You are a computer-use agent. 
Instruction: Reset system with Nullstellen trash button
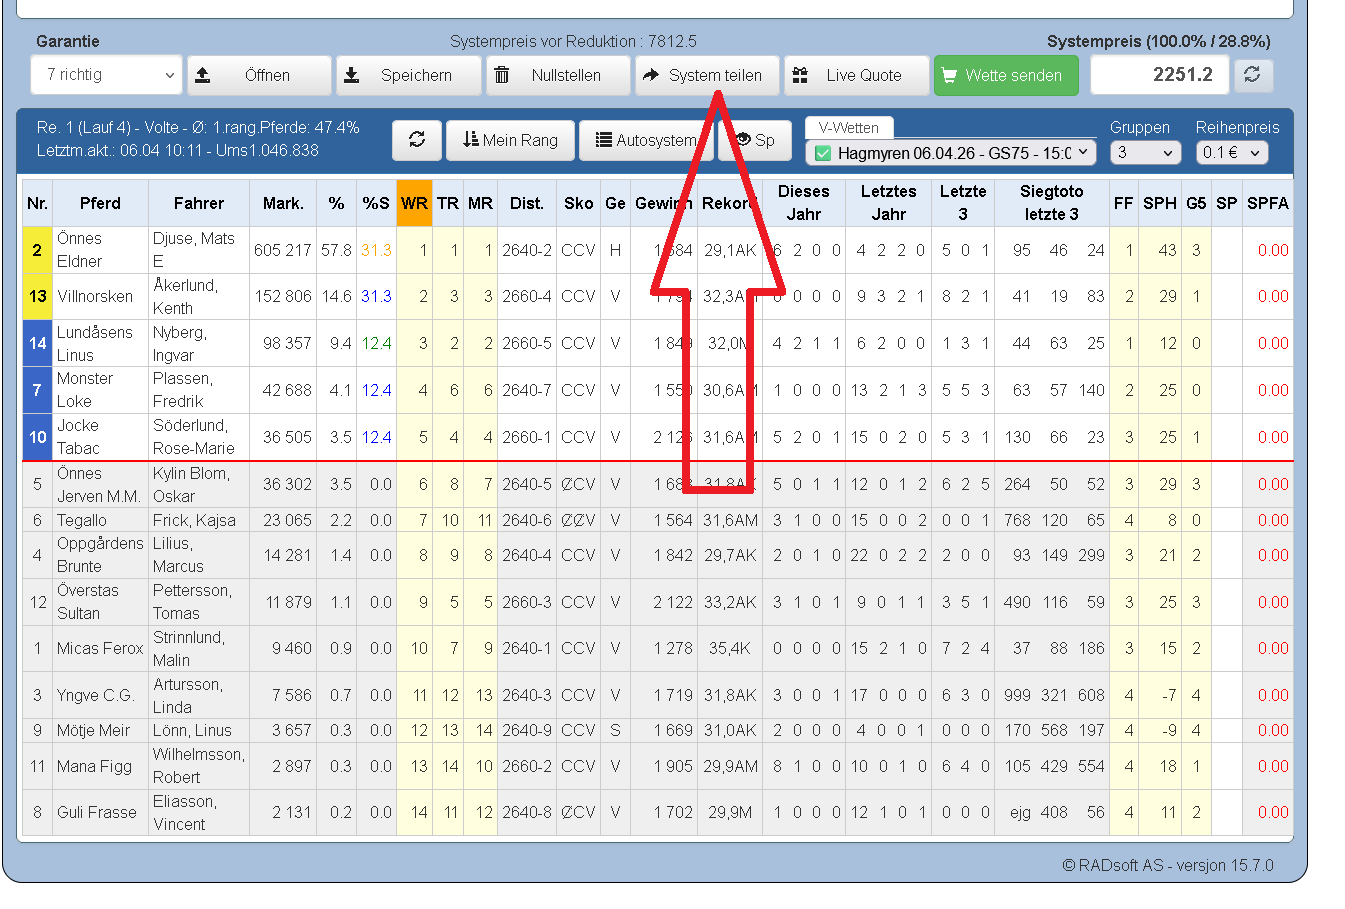558,75
